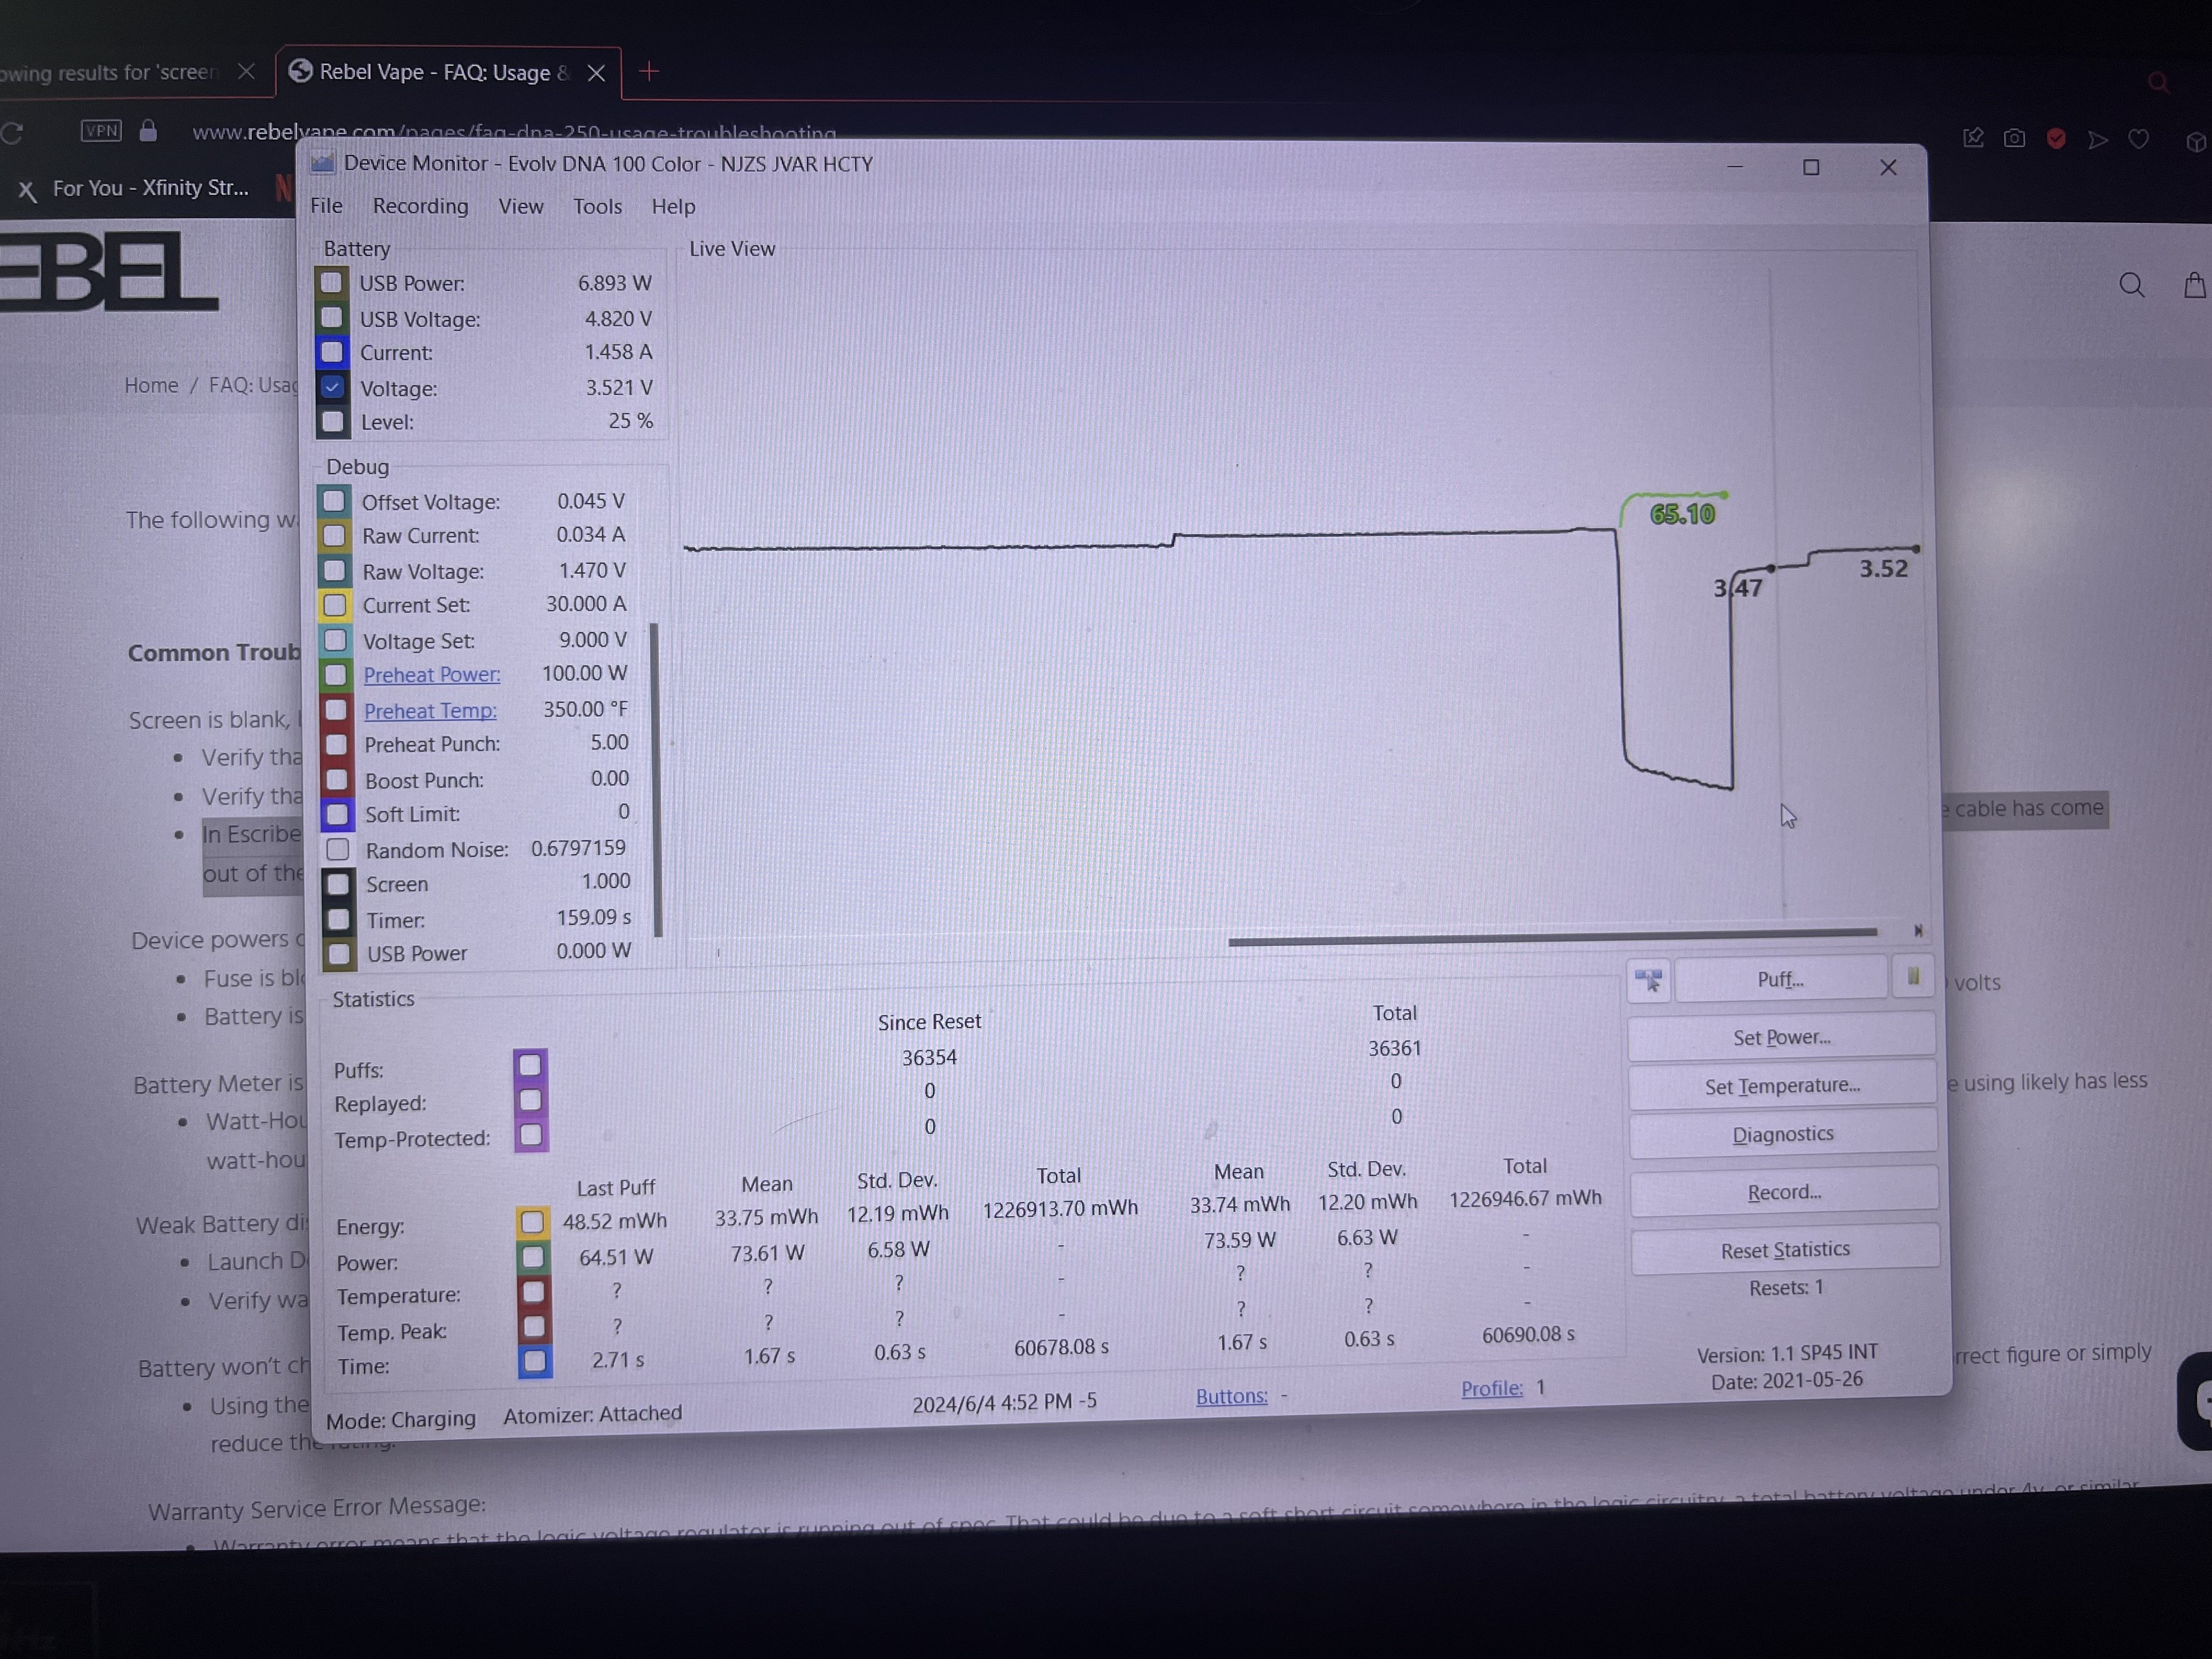Image resolution: width=2212 pixels, height=1659 pixels.
Task: Toggle the Random Noise checkbox
Action: 338,850
